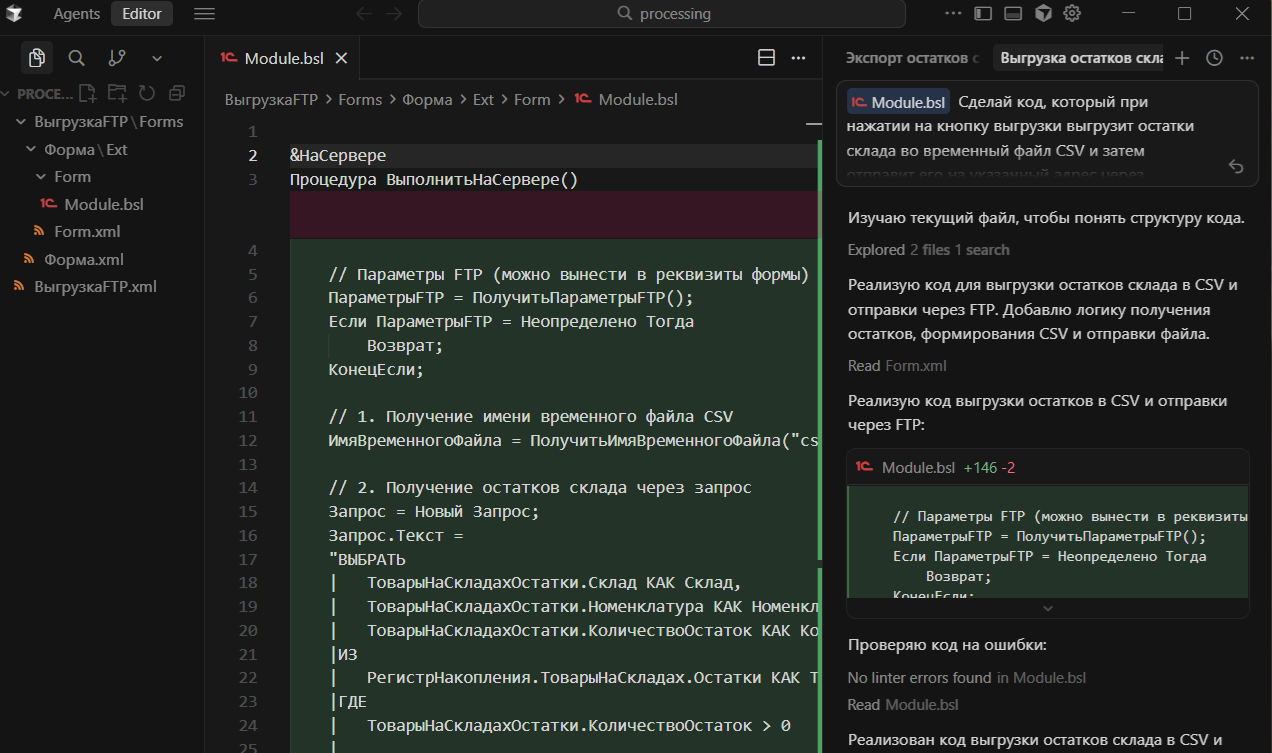Click '&НаСервере' code line
The width and height of the screenshot is (1272, 753).
click(x=338, y=156)
